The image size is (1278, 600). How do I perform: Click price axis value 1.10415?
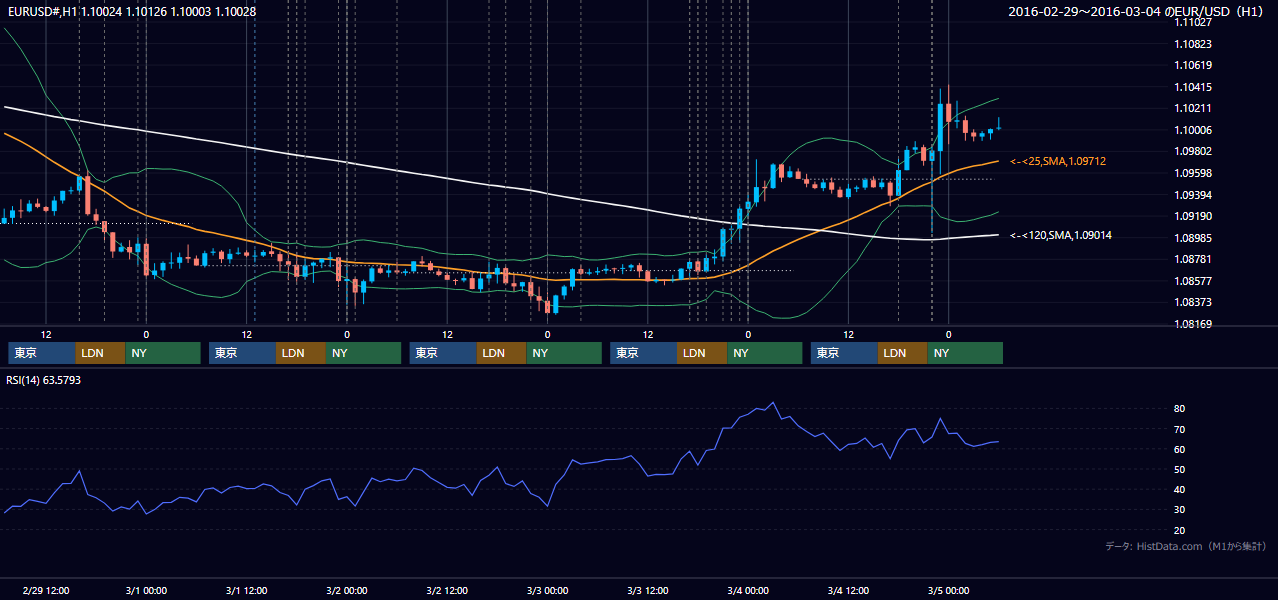pos(1193,87)
